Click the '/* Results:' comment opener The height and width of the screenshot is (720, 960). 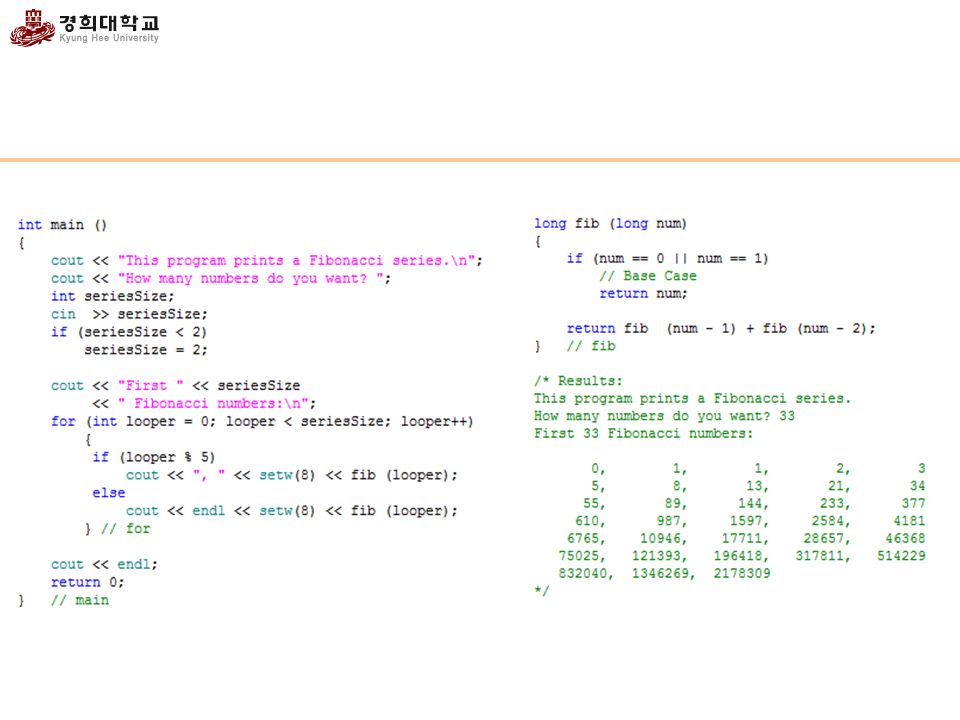(578, 381)
